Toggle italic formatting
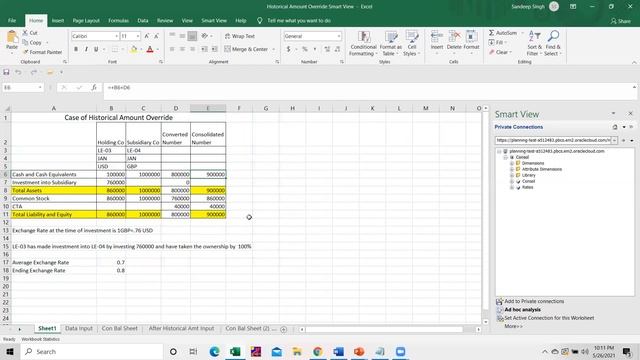Viewport: 640px width, 360px height. coord(86,49)
